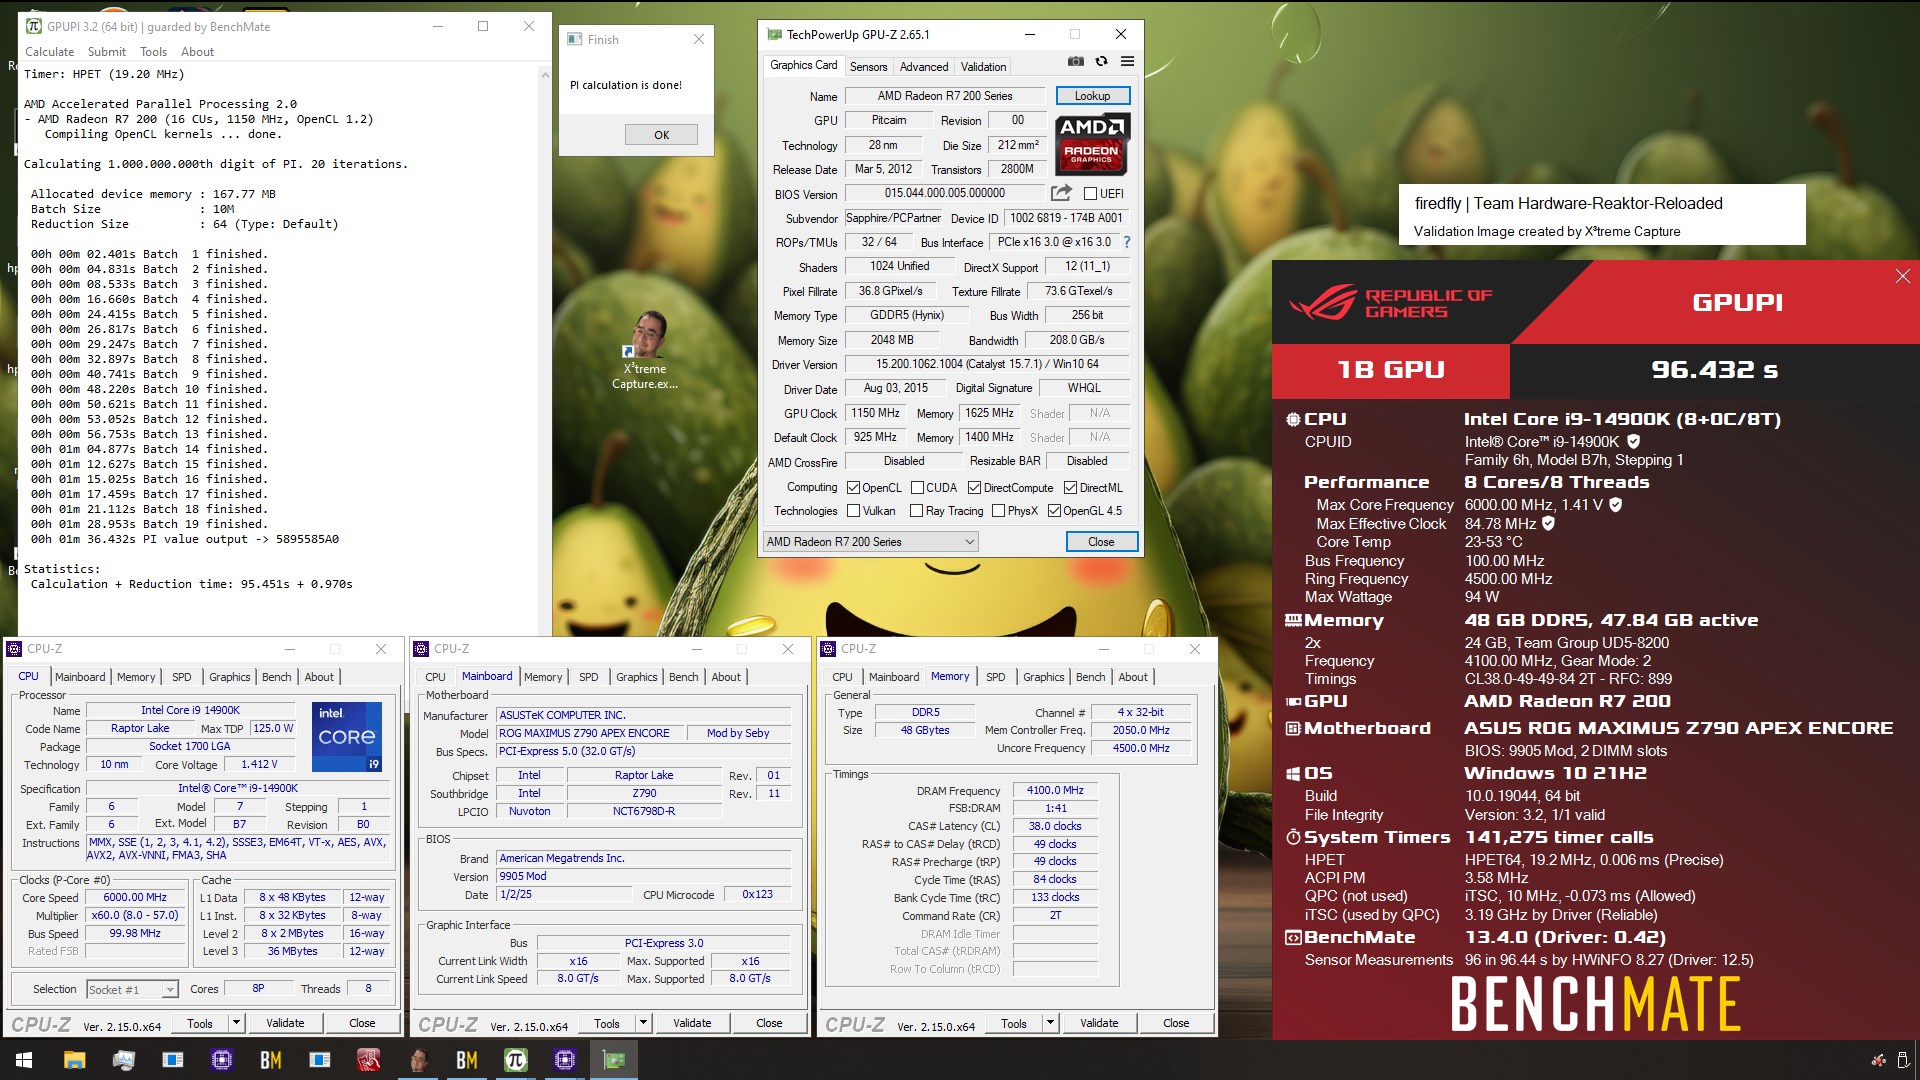Image resolution: width=1920 pixels, height=1080 pixels.
Task: Click the GPU-Z title bar icon
Action: pos(774,34)
